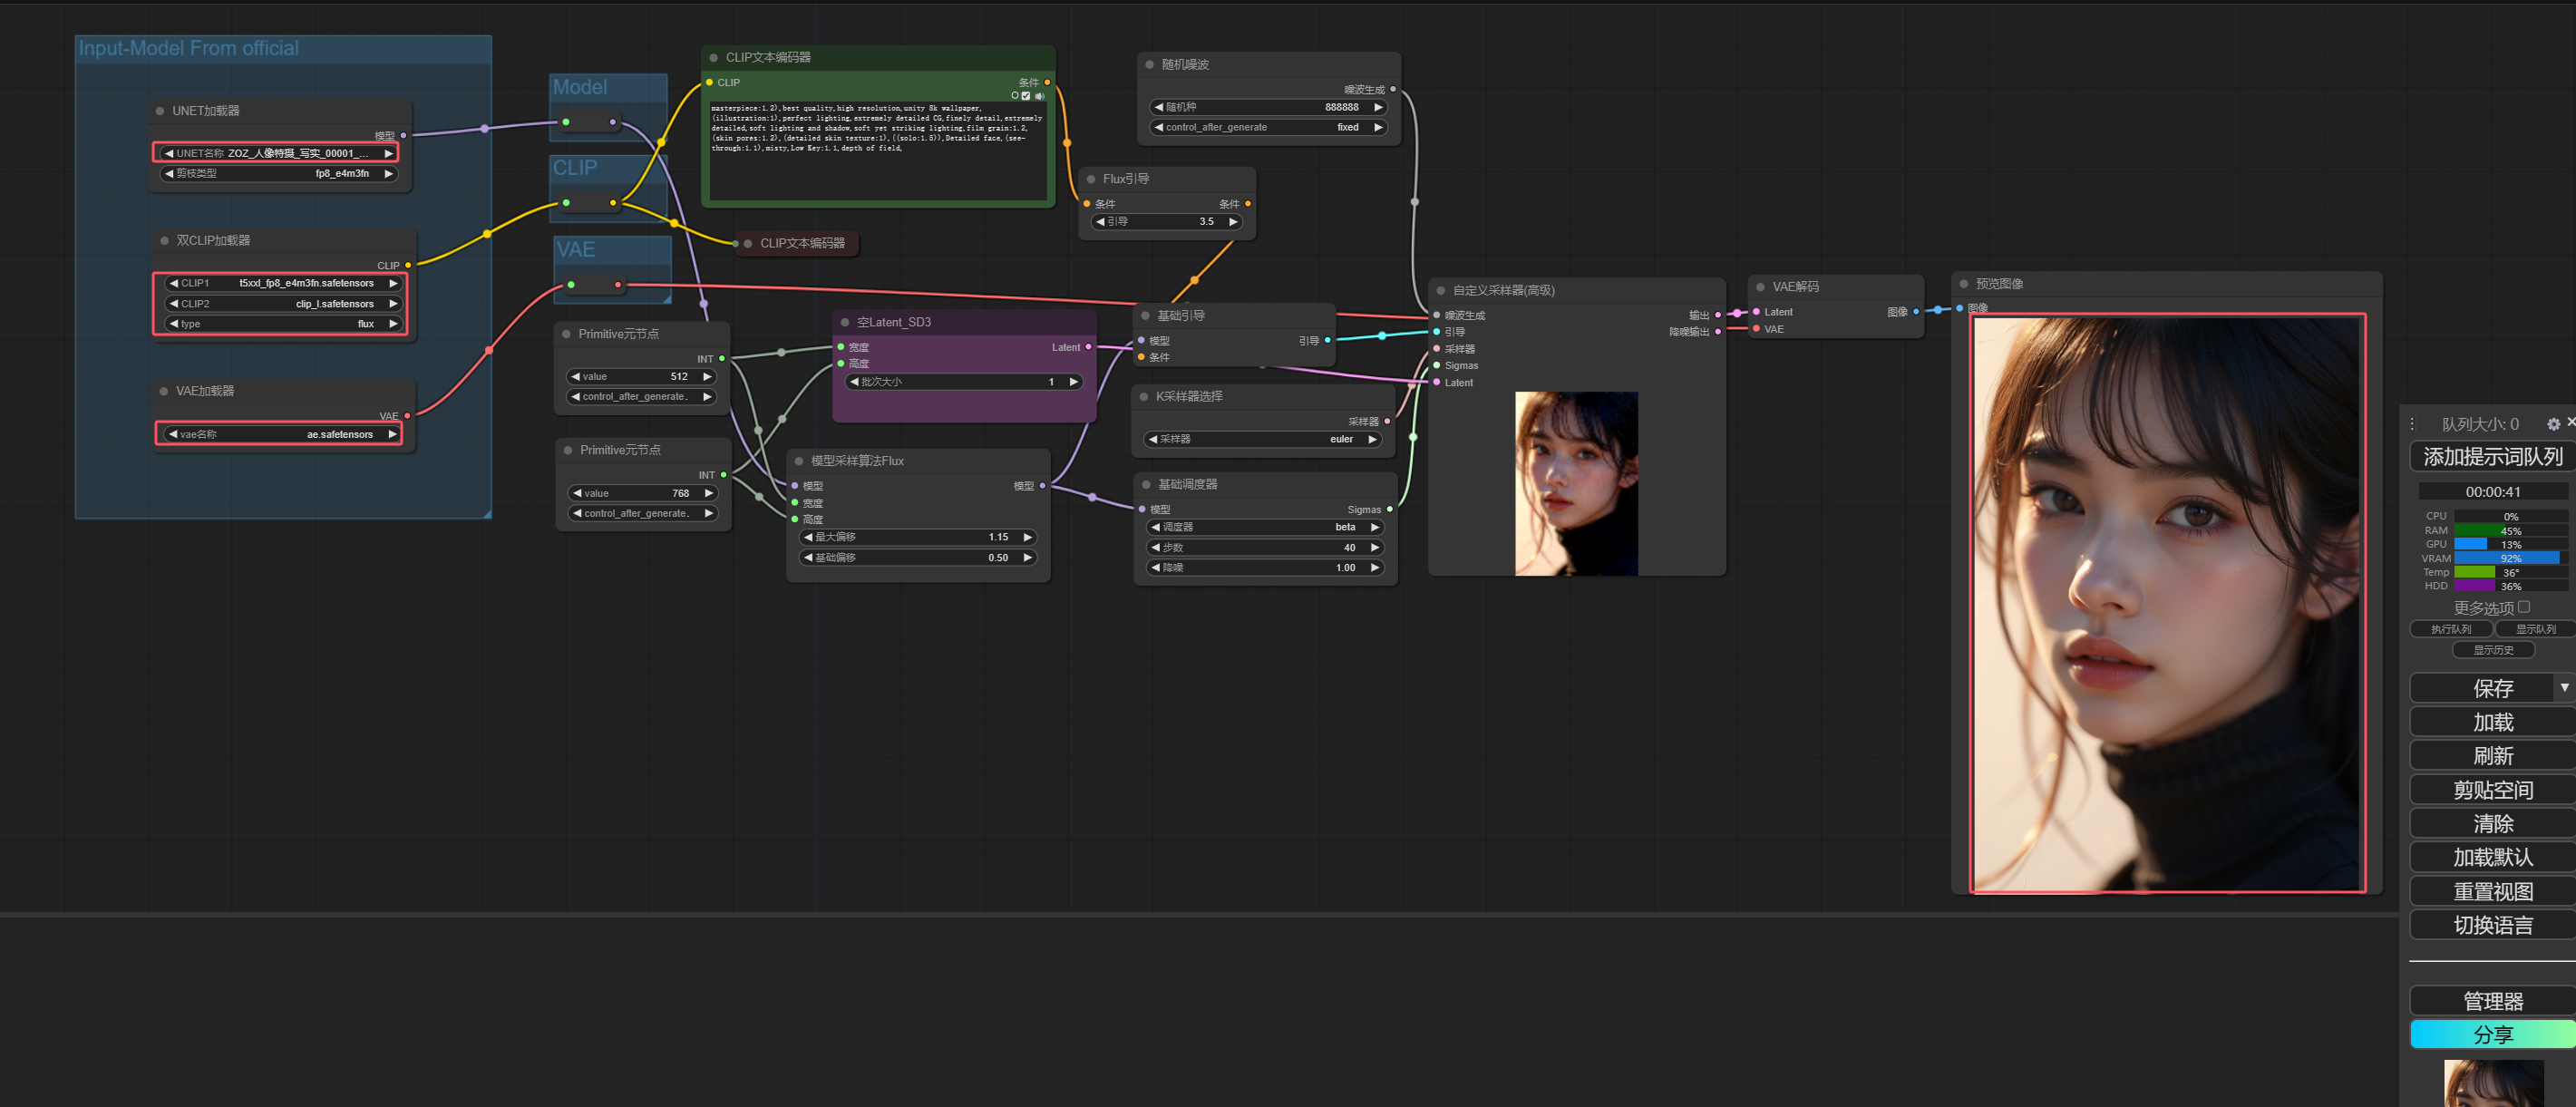Image resolution: width=2576 pixels, height=1107 pixels.
Task: Open the vae名称 ae.safetensors selector
Action: tap(281, 434)
